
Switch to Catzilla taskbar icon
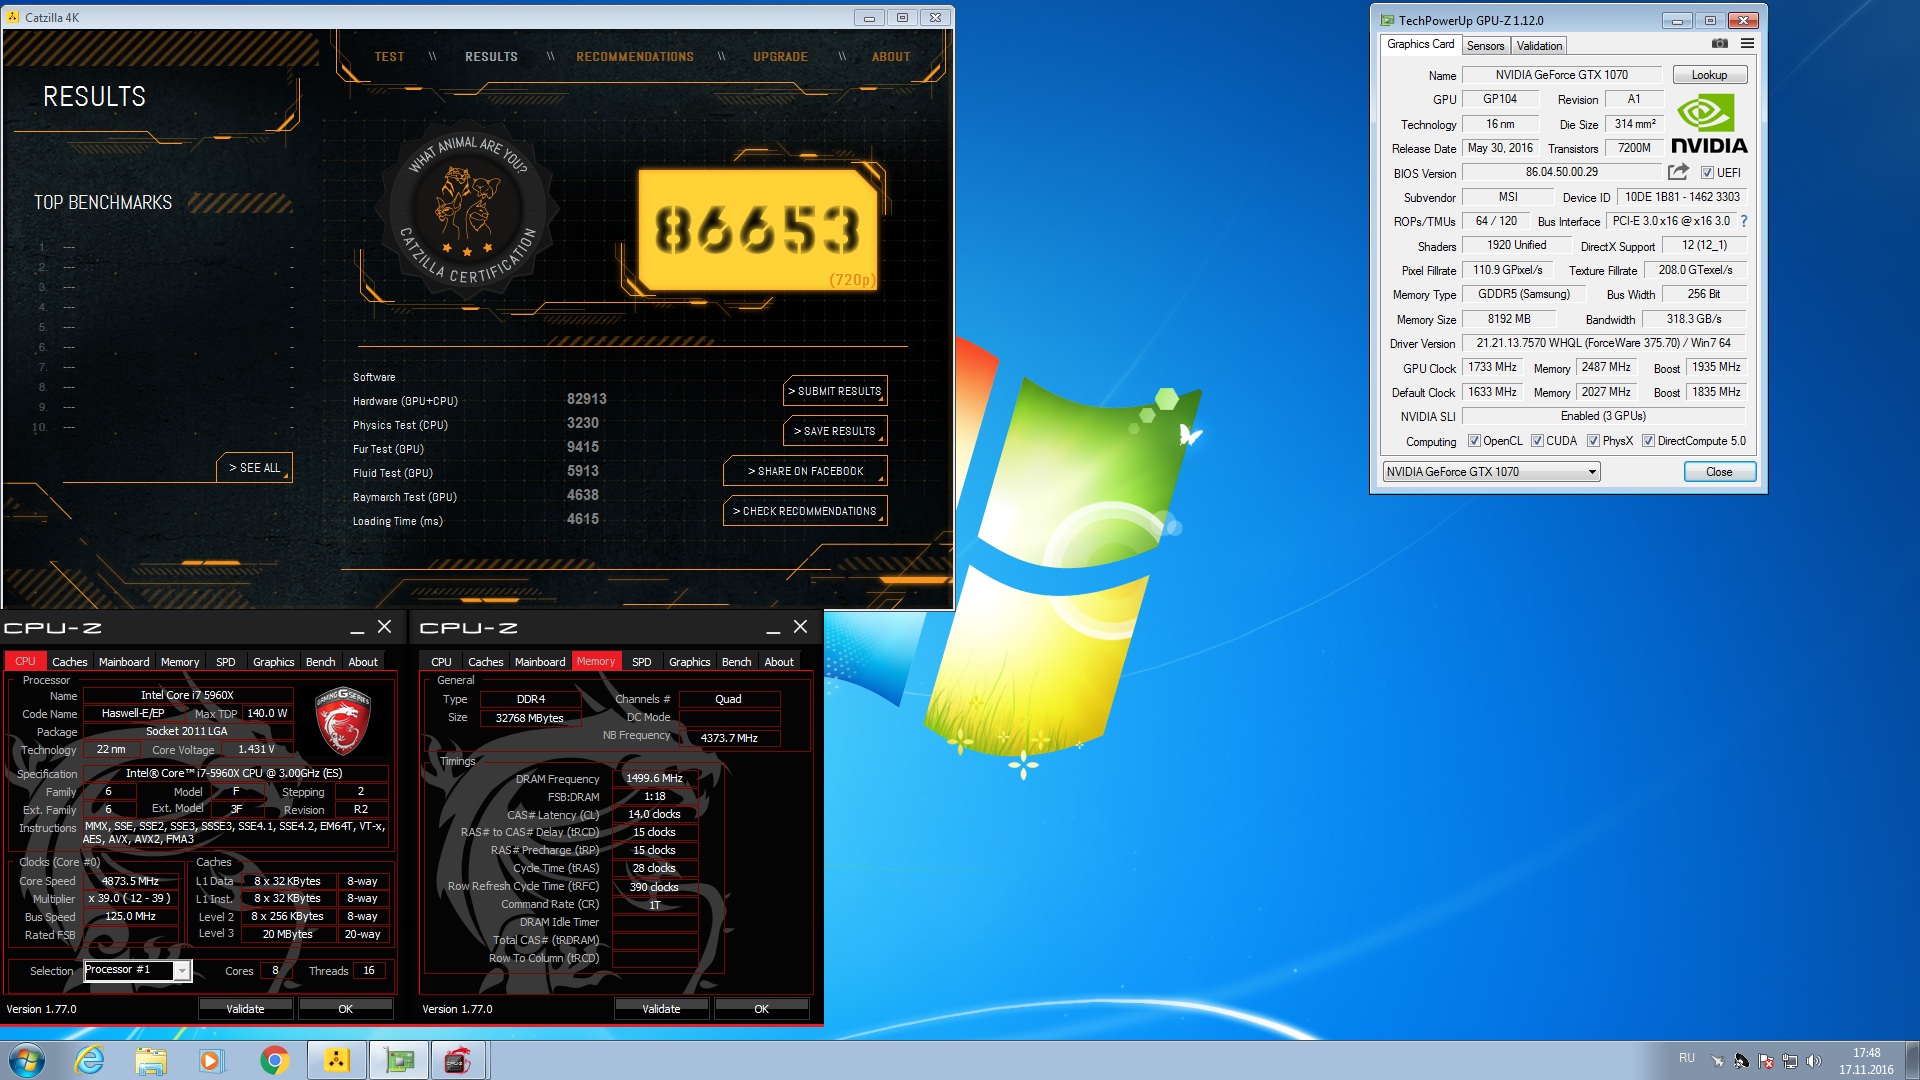337,1060
